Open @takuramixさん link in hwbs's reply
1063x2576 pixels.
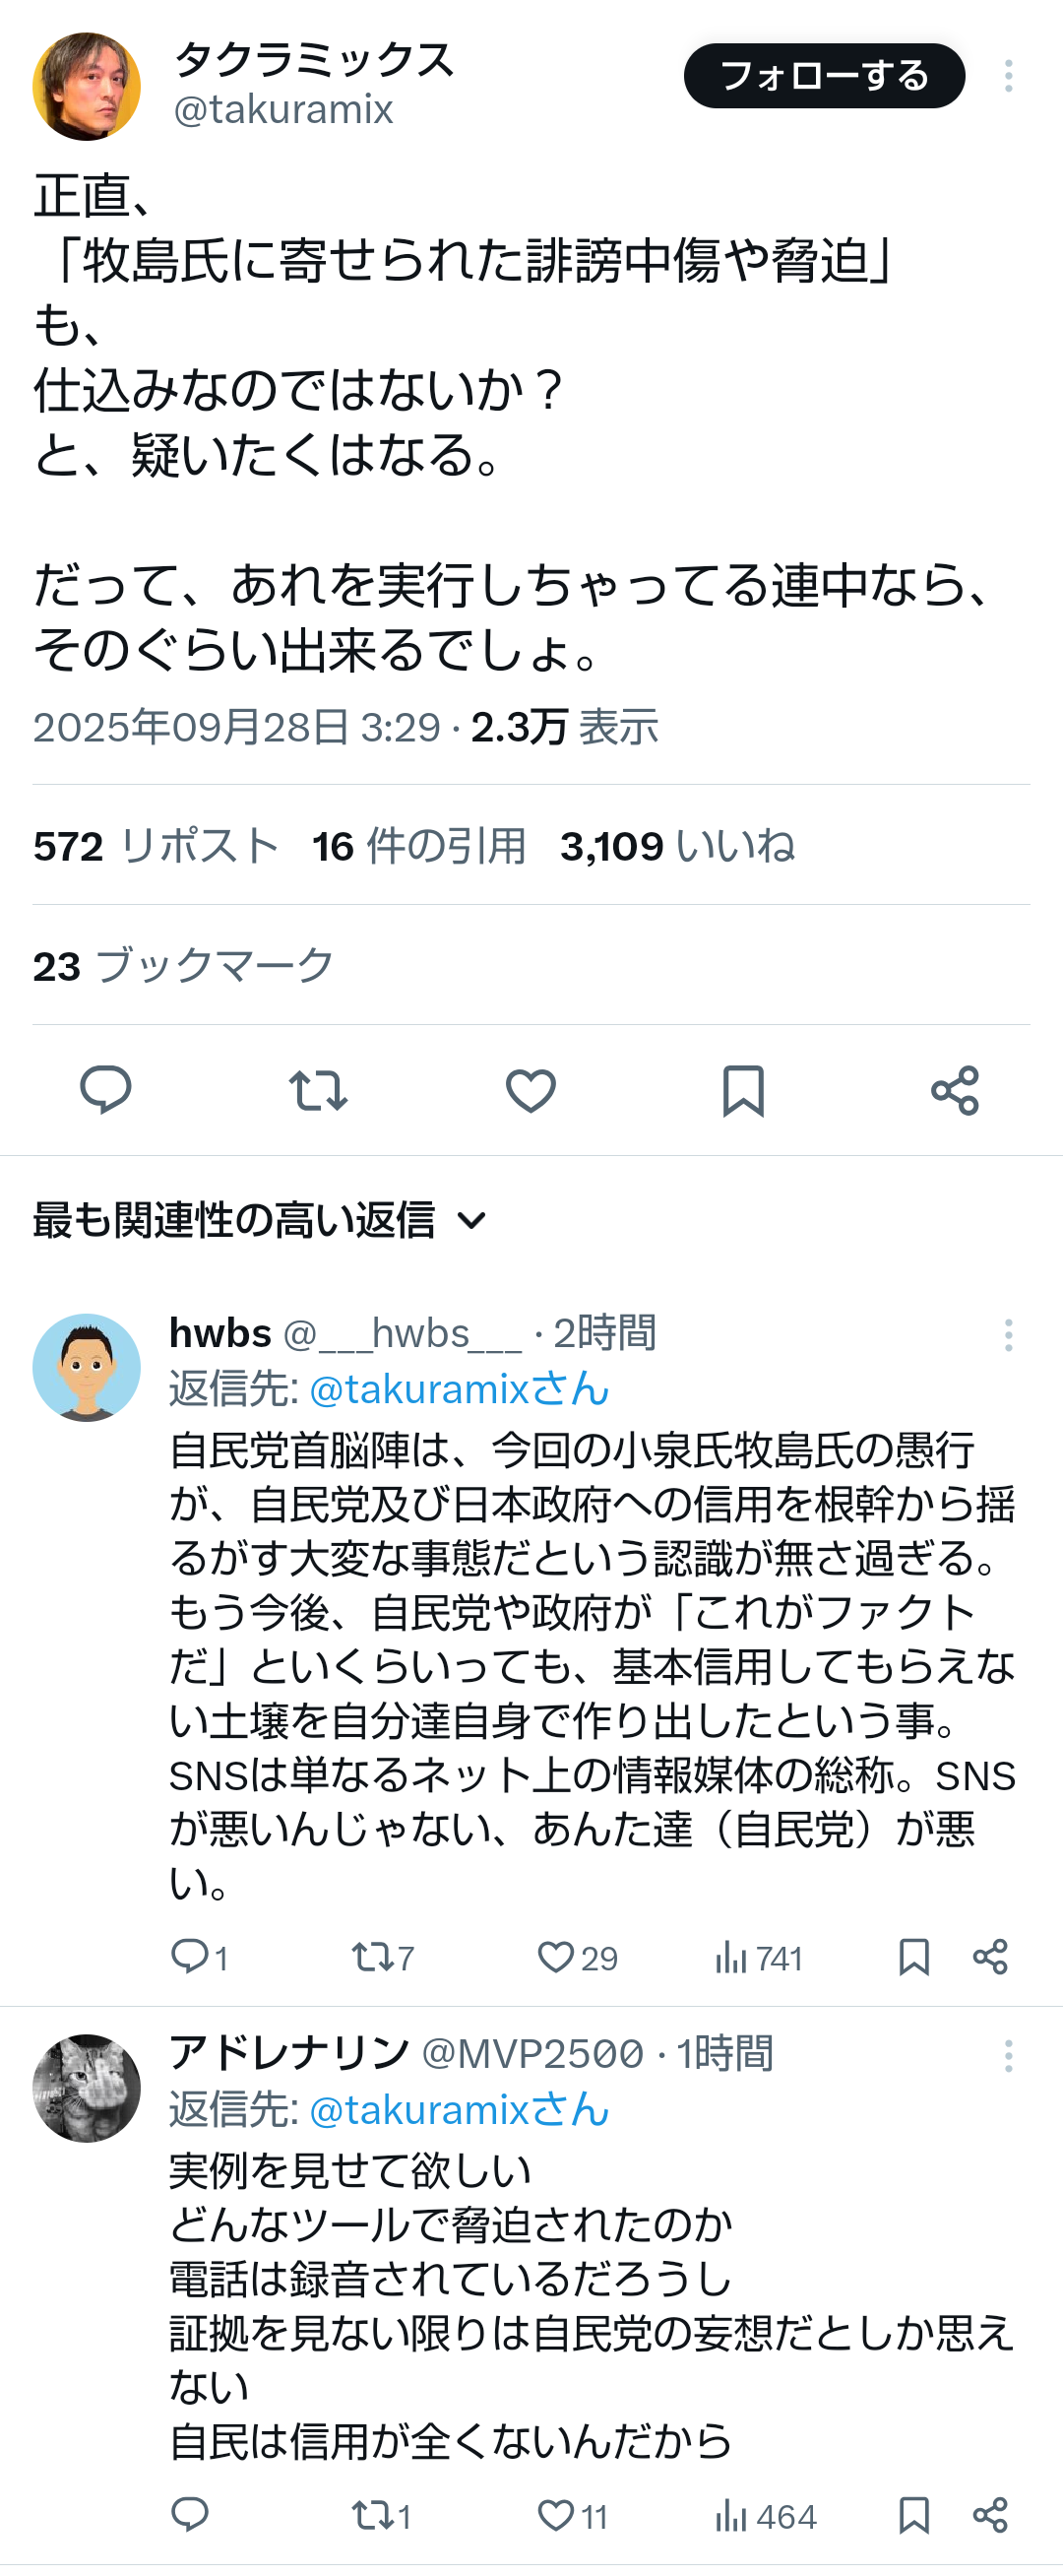(459, 1389)
